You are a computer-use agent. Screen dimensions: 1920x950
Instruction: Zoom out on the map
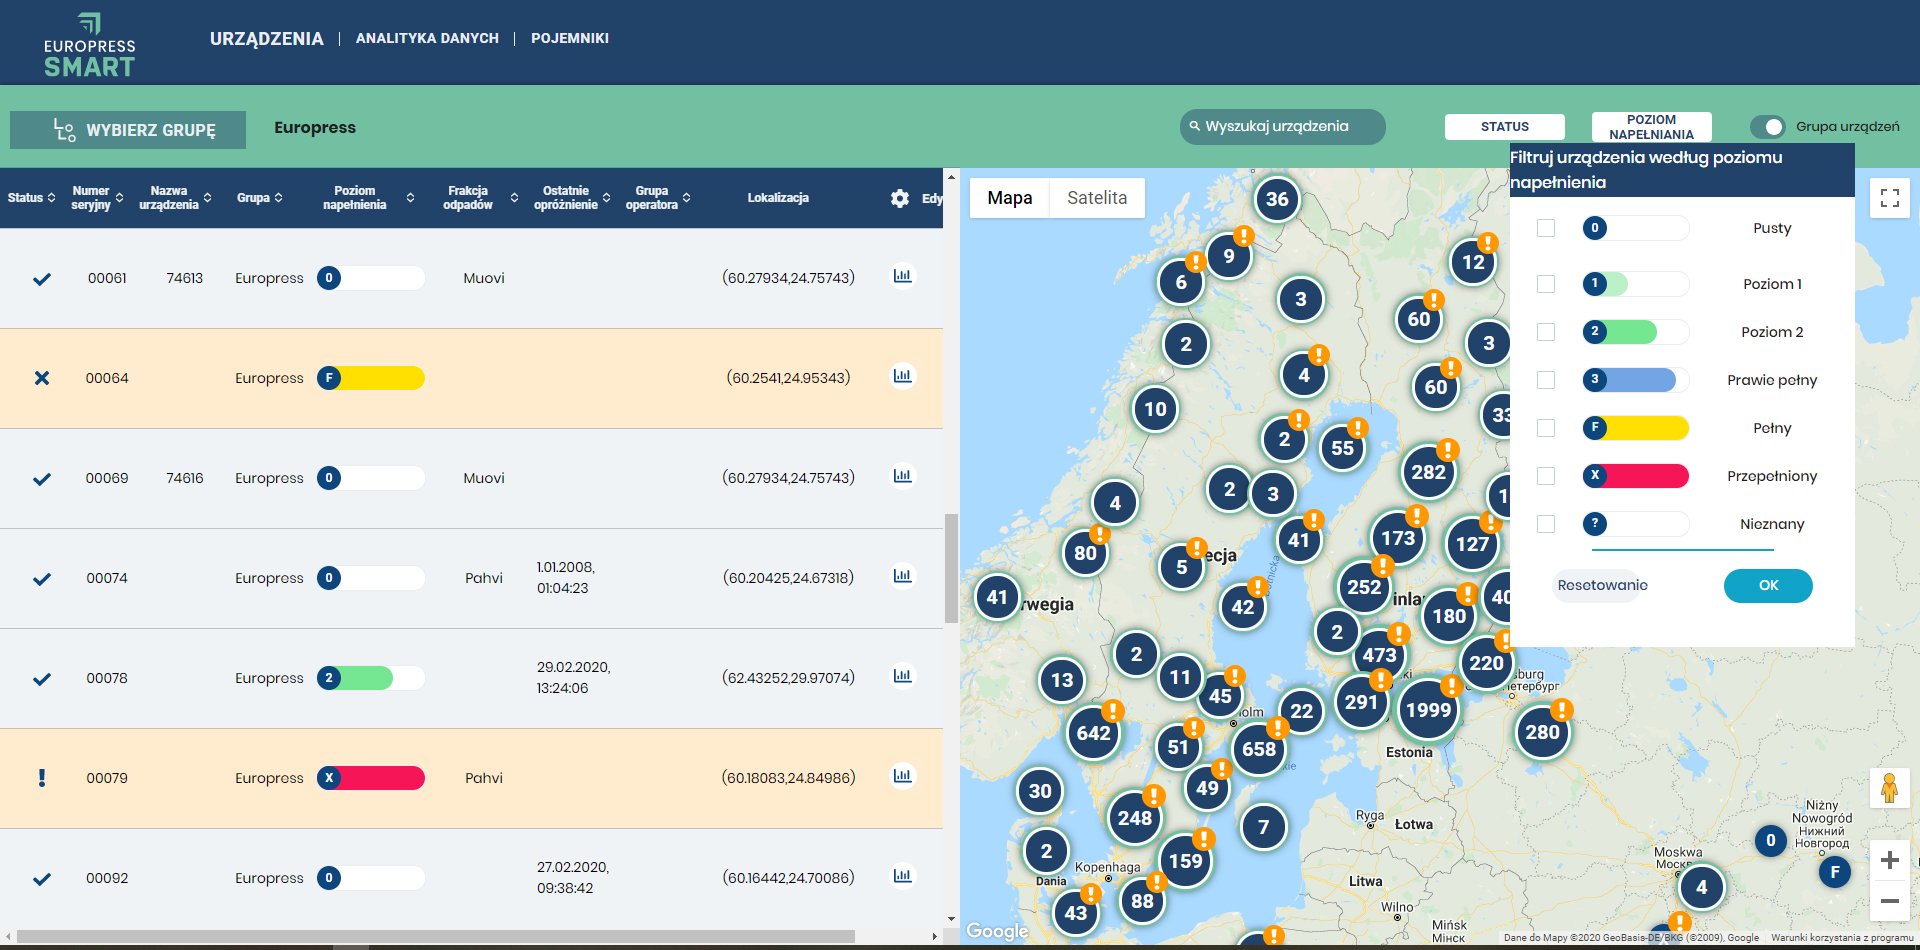1889,901
